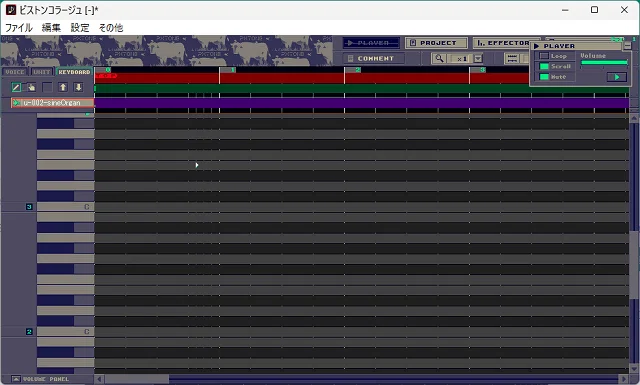This screenshot has width=640, height=385.
Task: Open the 設定 menu
Action: pyautogui.click(x=80, y=28)
